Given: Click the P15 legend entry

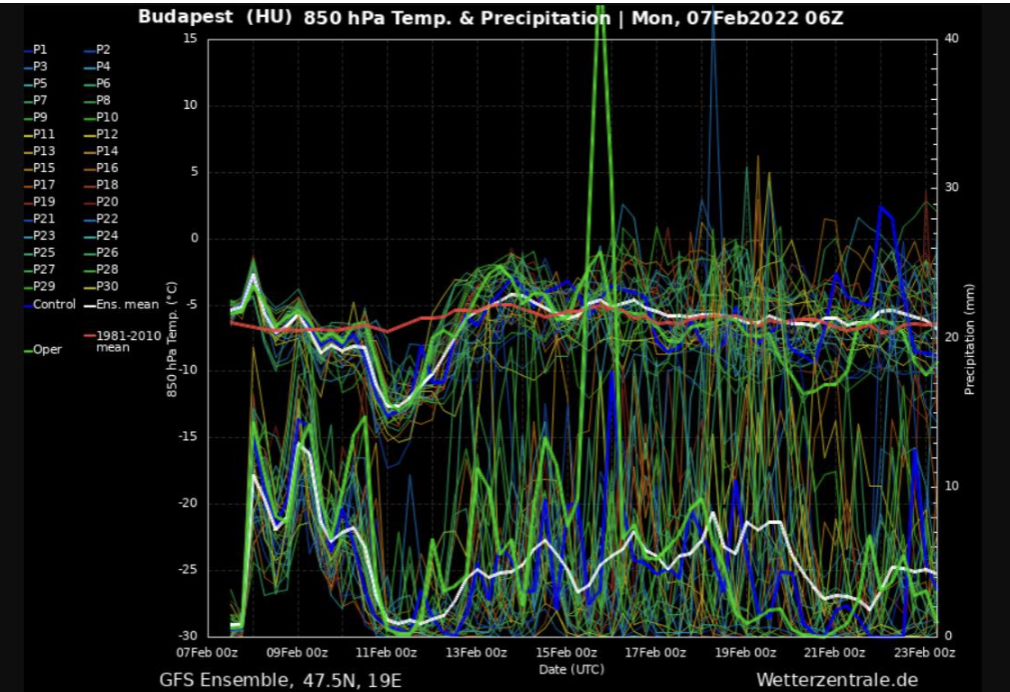Looking at the screenshot, I should click(x=44, y=168).
